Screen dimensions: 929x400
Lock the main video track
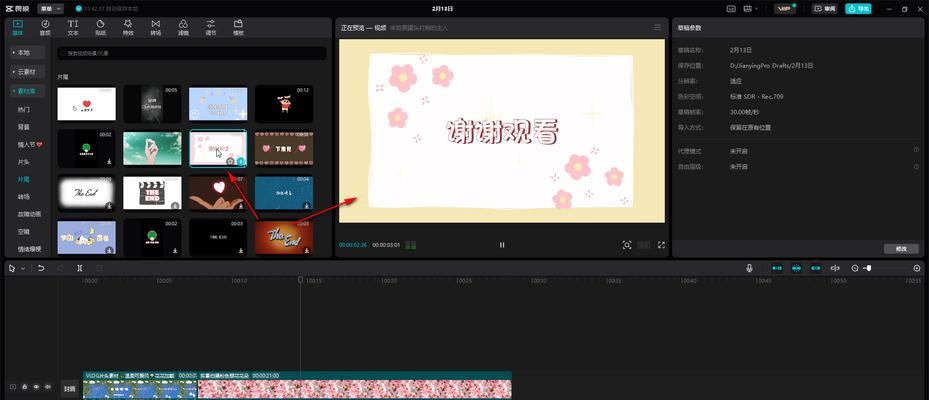tap(24, 387)
